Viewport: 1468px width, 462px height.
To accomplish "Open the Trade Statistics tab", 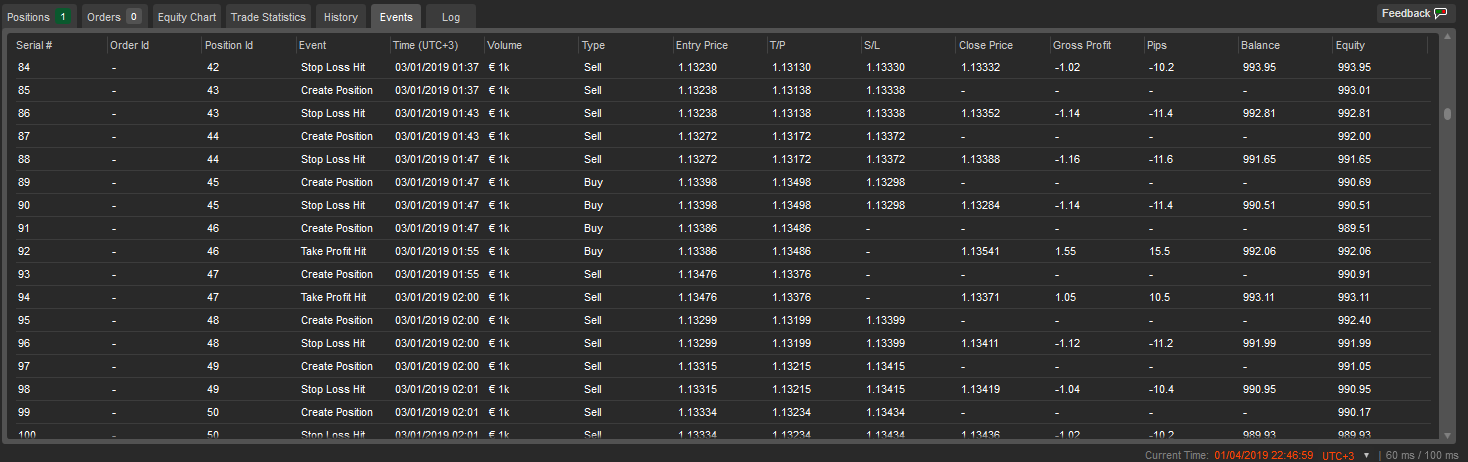I will tap(267, 17).
